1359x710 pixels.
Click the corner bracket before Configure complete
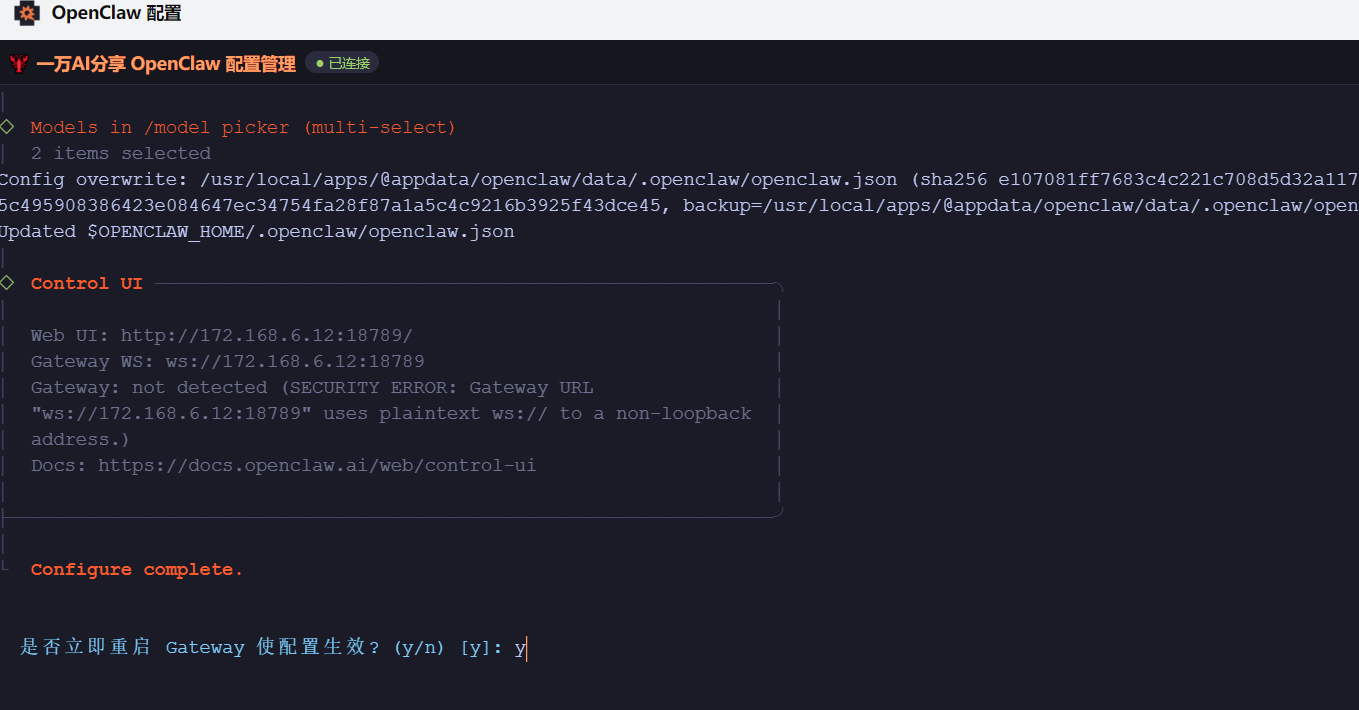click(5, 567)
